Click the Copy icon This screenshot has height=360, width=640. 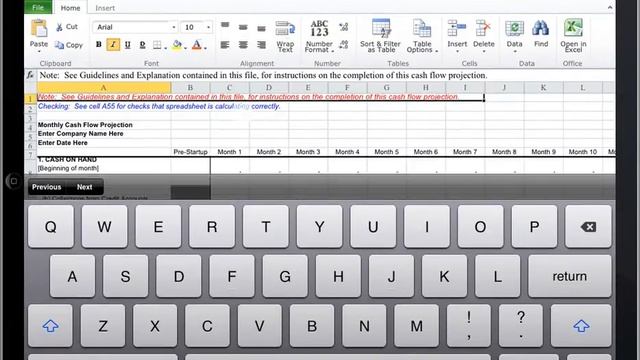click(60, 45)
